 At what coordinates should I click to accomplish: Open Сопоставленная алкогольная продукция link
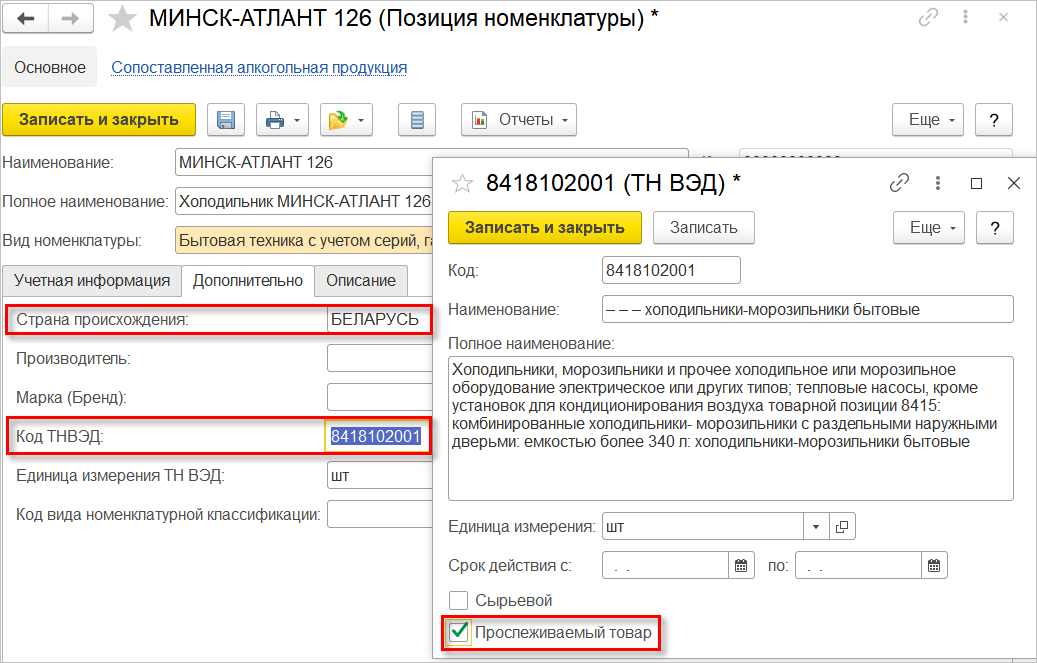point(259,67)
